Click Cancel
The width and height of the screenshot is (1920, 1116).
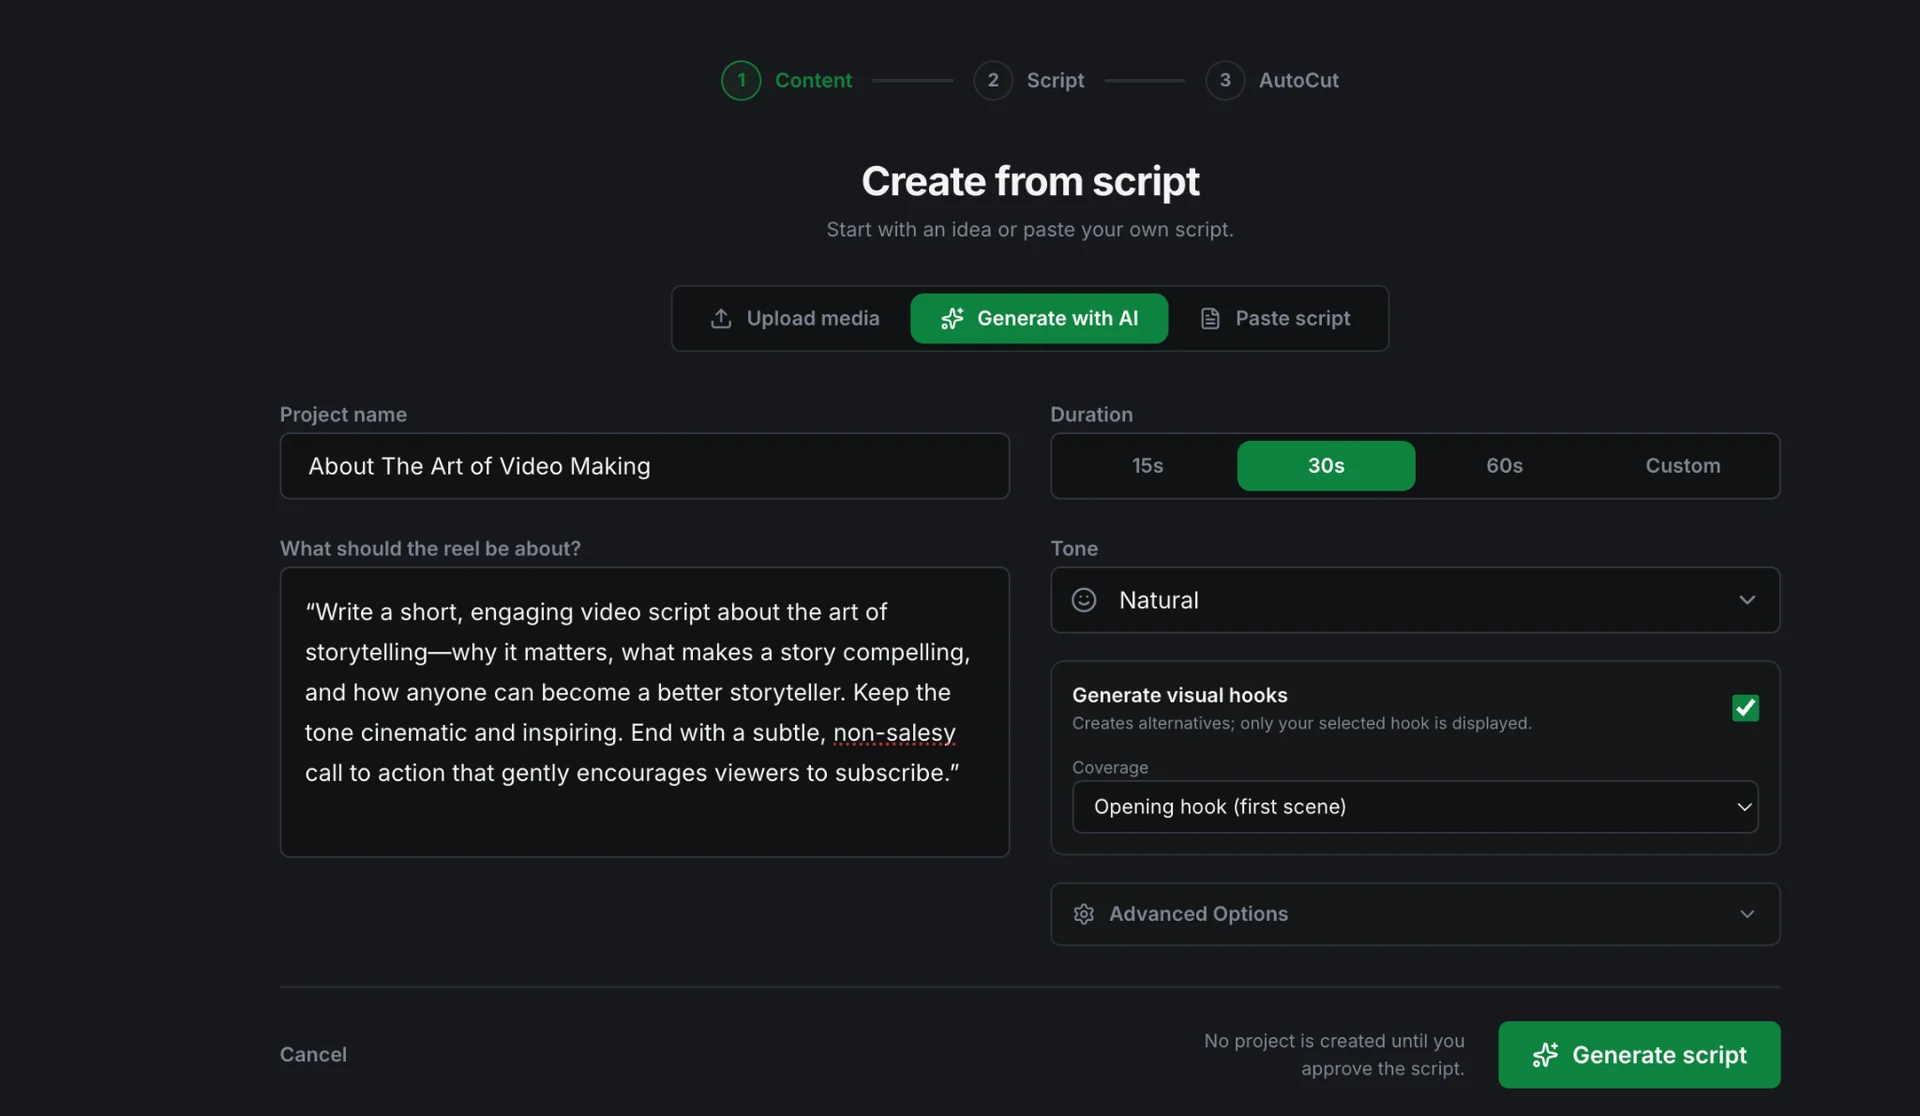point(313,1054)
